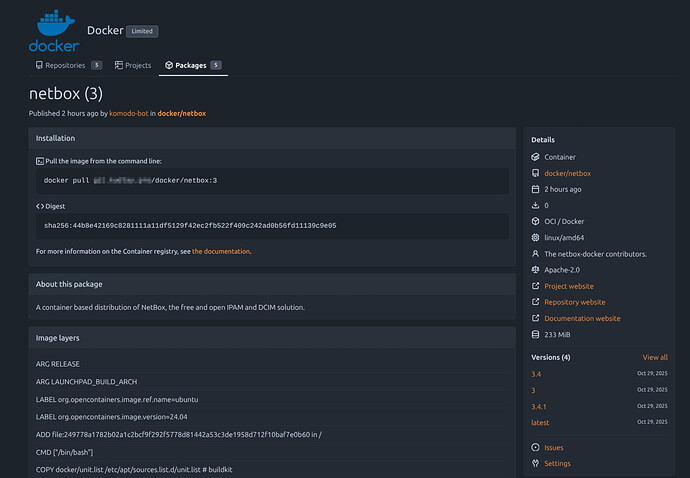Open the Repositories tab
The height and width of the screenshot is (478, 690).
(65, 65)
